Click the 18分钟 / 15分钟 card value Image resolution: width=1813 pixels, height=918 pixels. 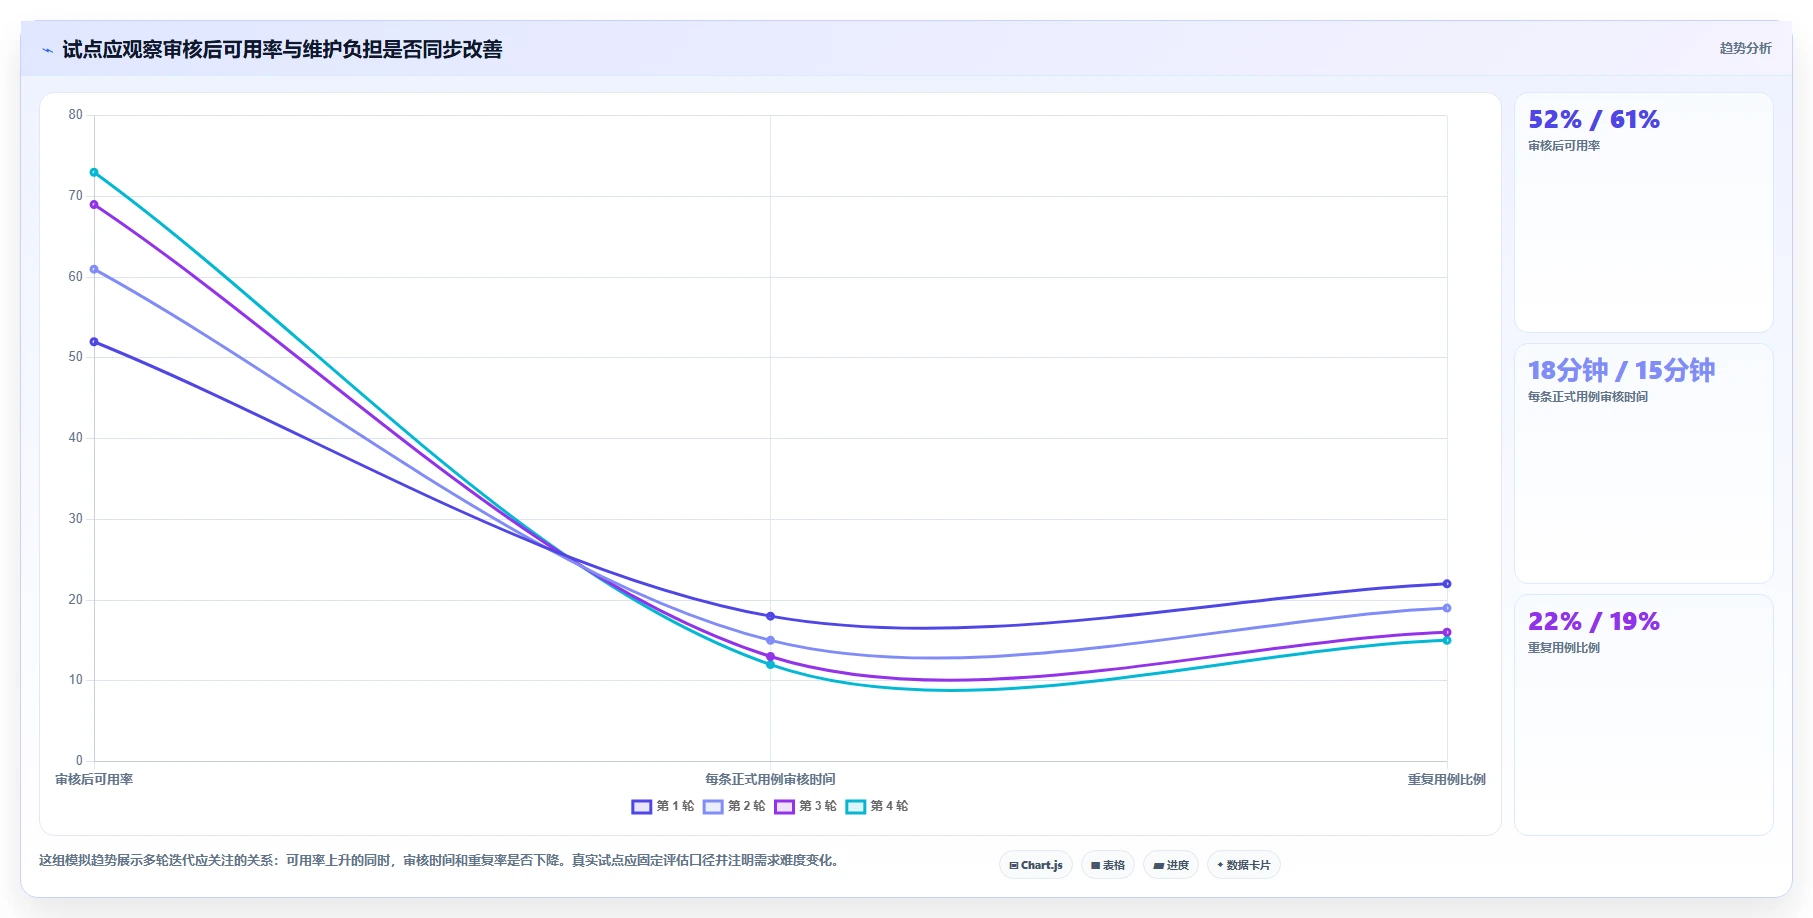point(1621,371)
